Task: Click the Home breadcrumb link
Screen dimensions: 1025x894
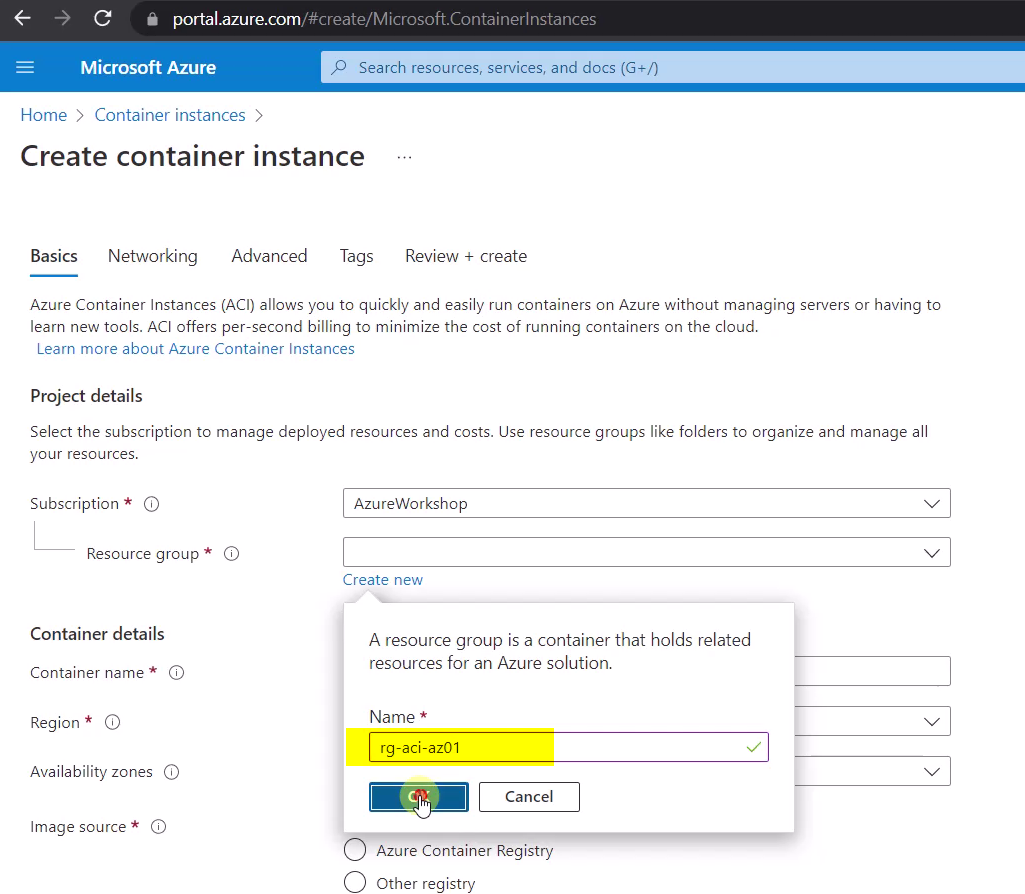Action: (44, 115)
